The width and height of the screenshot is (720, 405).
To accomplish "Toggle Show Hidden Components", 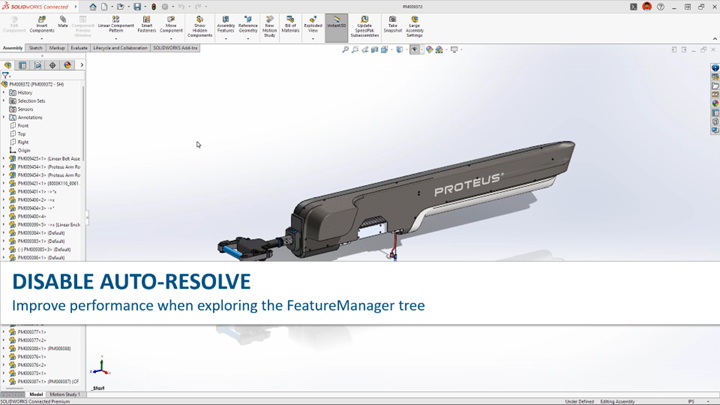I will (200, 26).
